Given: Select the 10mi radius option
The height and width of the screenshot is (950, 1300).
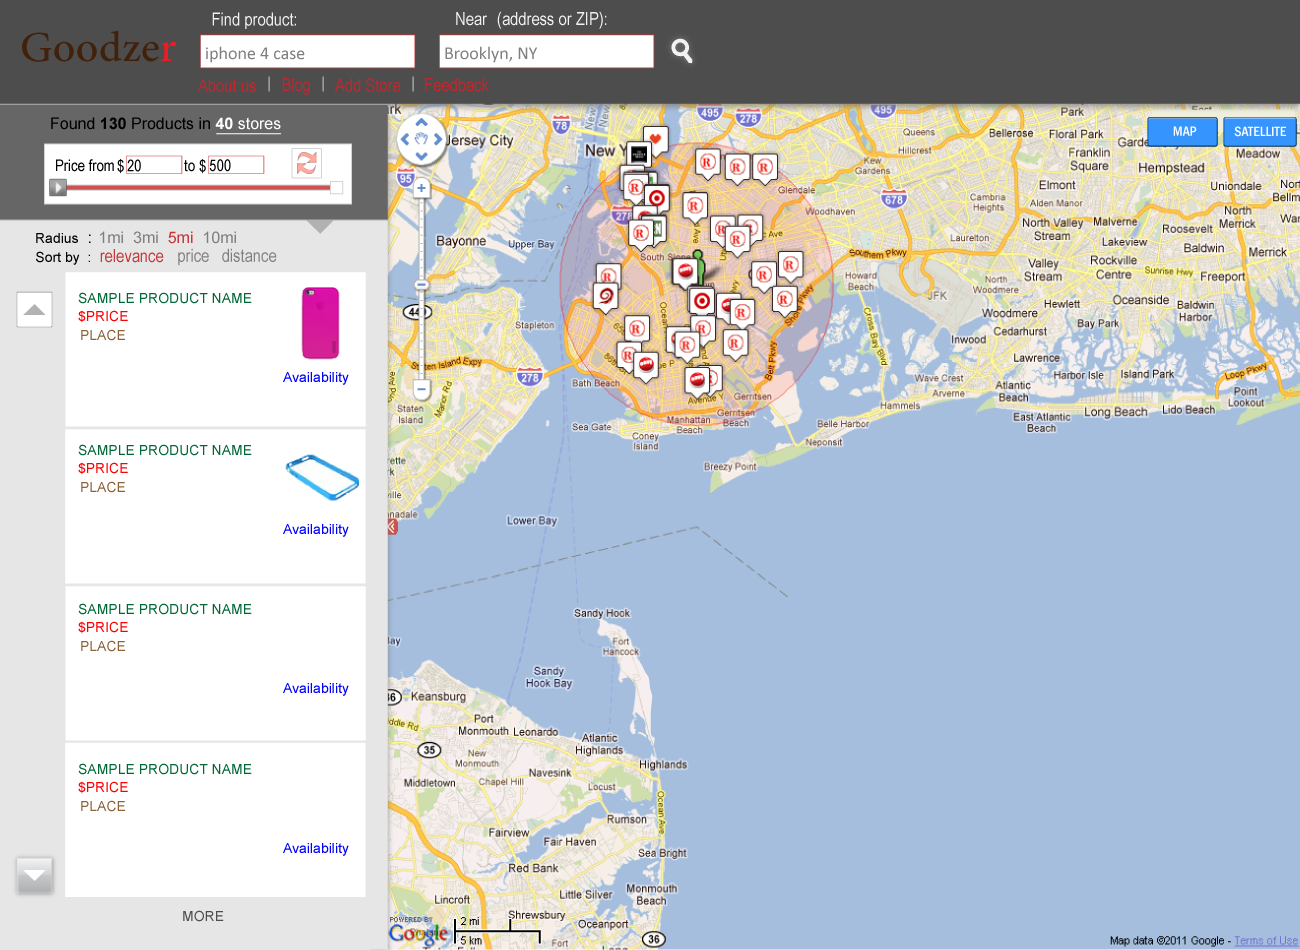Looking at the screenshot, I should click(220, 238).
